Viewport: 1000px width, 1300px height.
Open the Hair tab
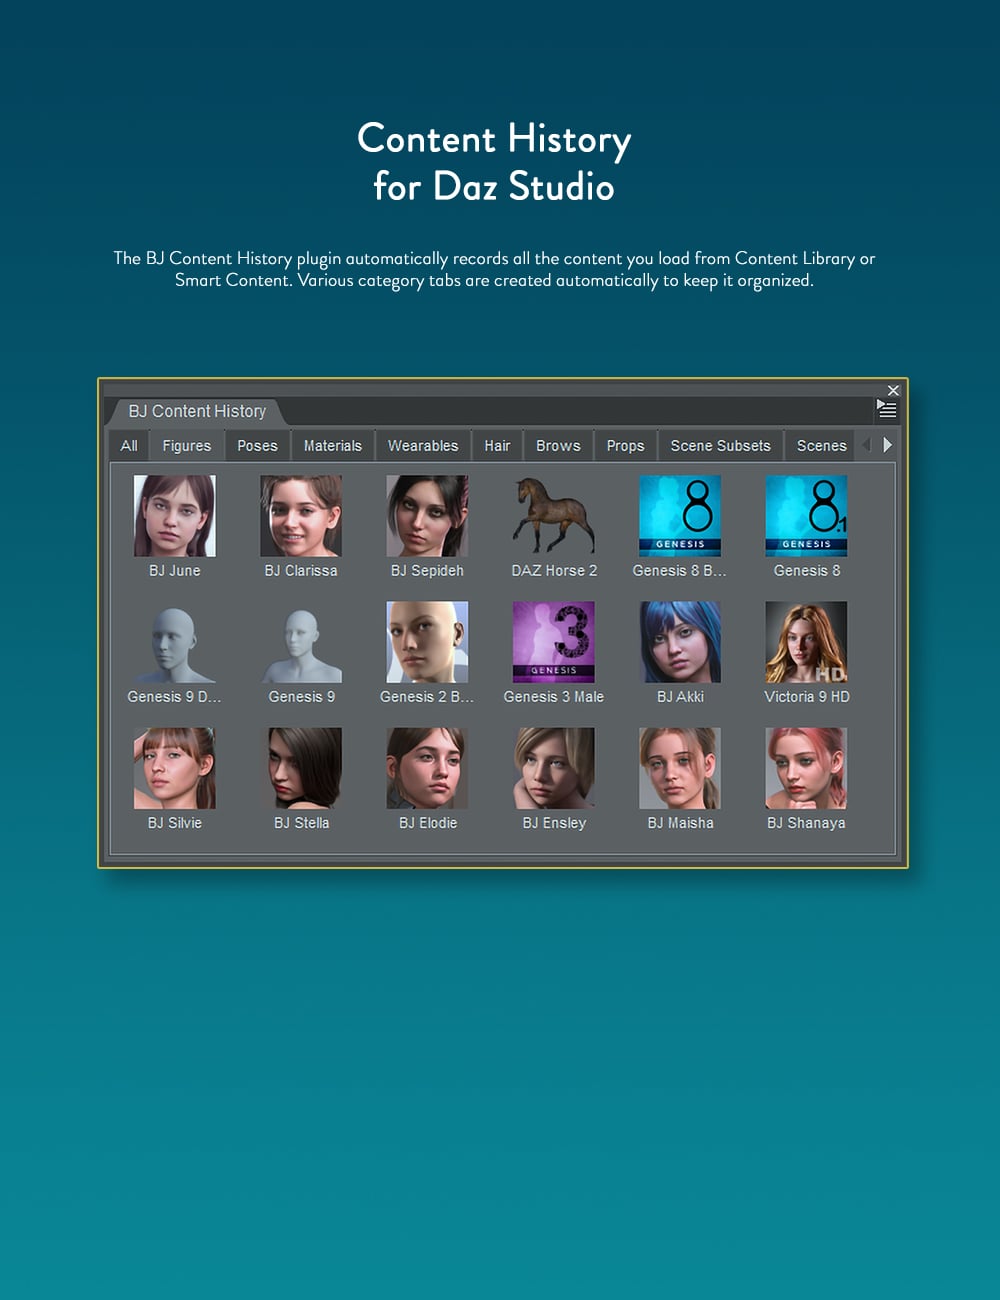click(x=497, y=446)
